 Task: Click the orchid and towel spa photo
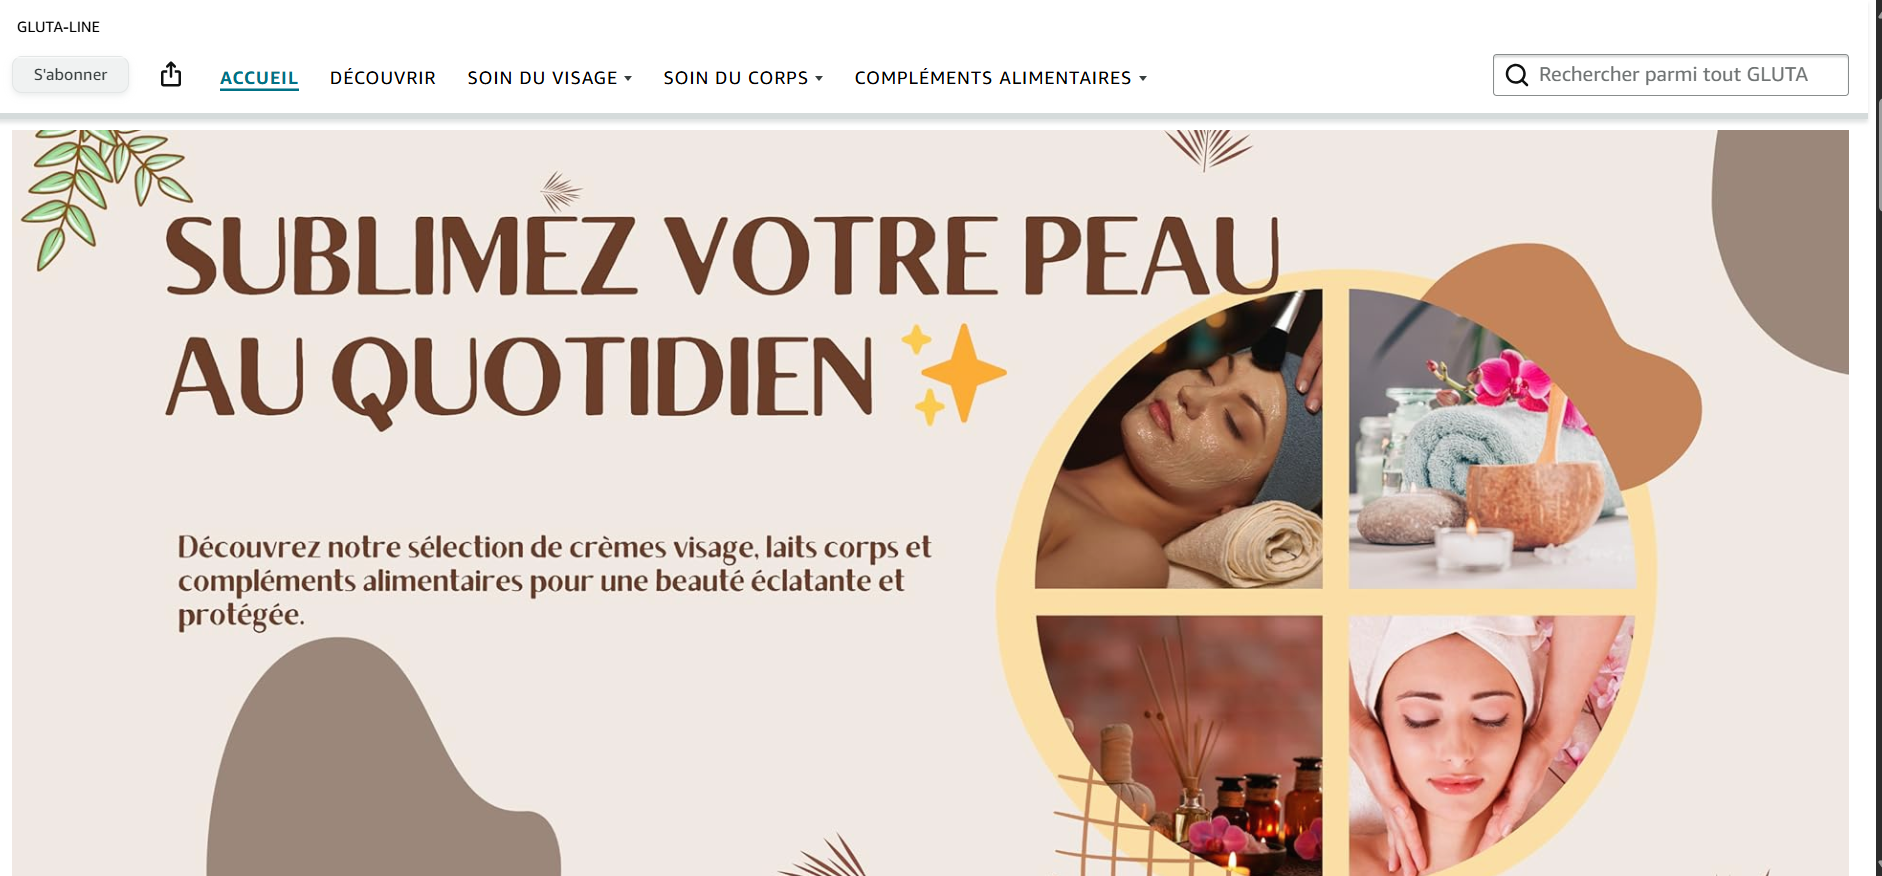1492,438
